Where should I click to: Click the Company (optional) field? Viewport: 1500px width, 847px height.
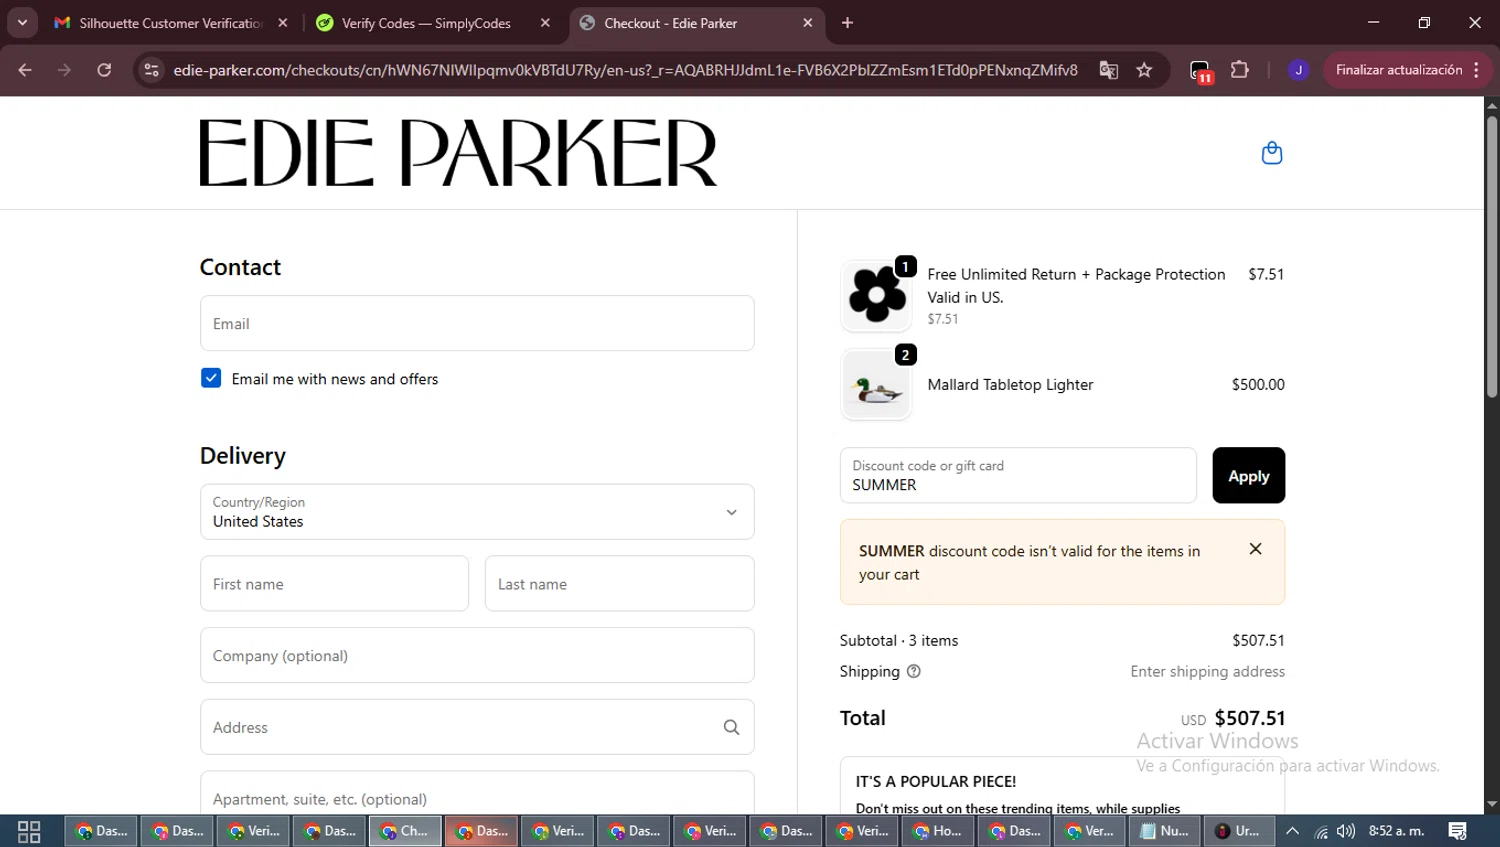[x=477, y=655]
